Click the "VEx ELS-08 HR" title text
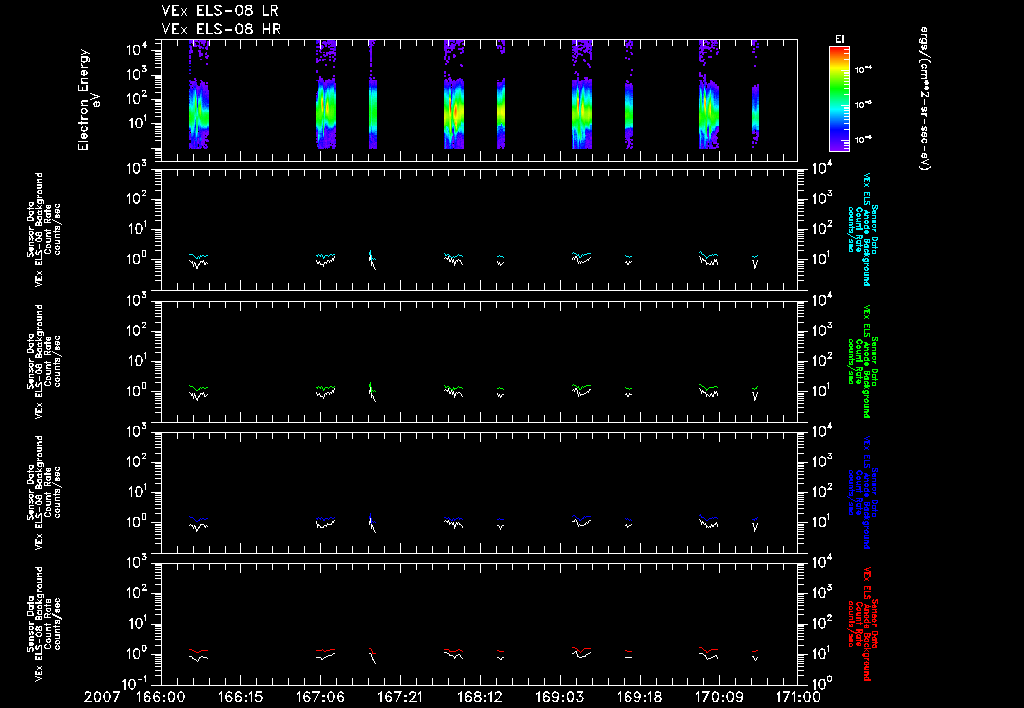This screenshot has width=1024, height=708. point(222,29)
